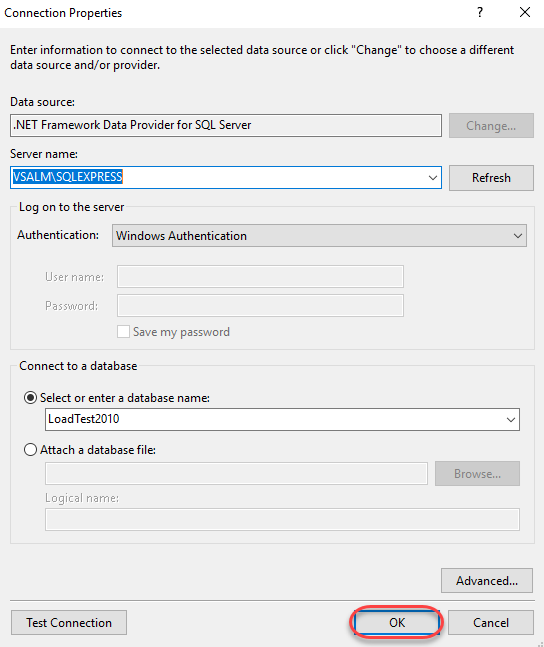Expand the database name dropdown arrow
The height and width of the screenshot is (647, 544).
pos(511,420)
